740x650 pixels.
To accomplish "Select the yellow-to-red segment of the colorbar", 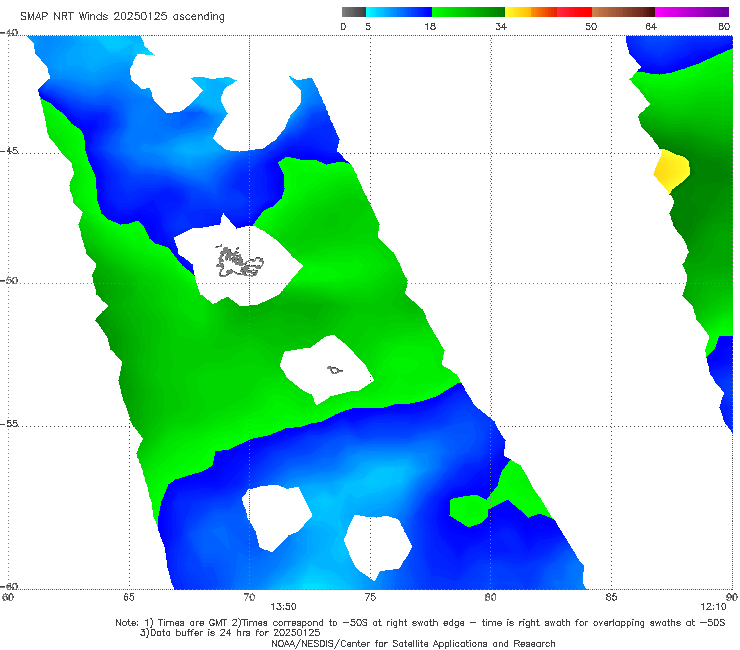I will pos(548,12).
